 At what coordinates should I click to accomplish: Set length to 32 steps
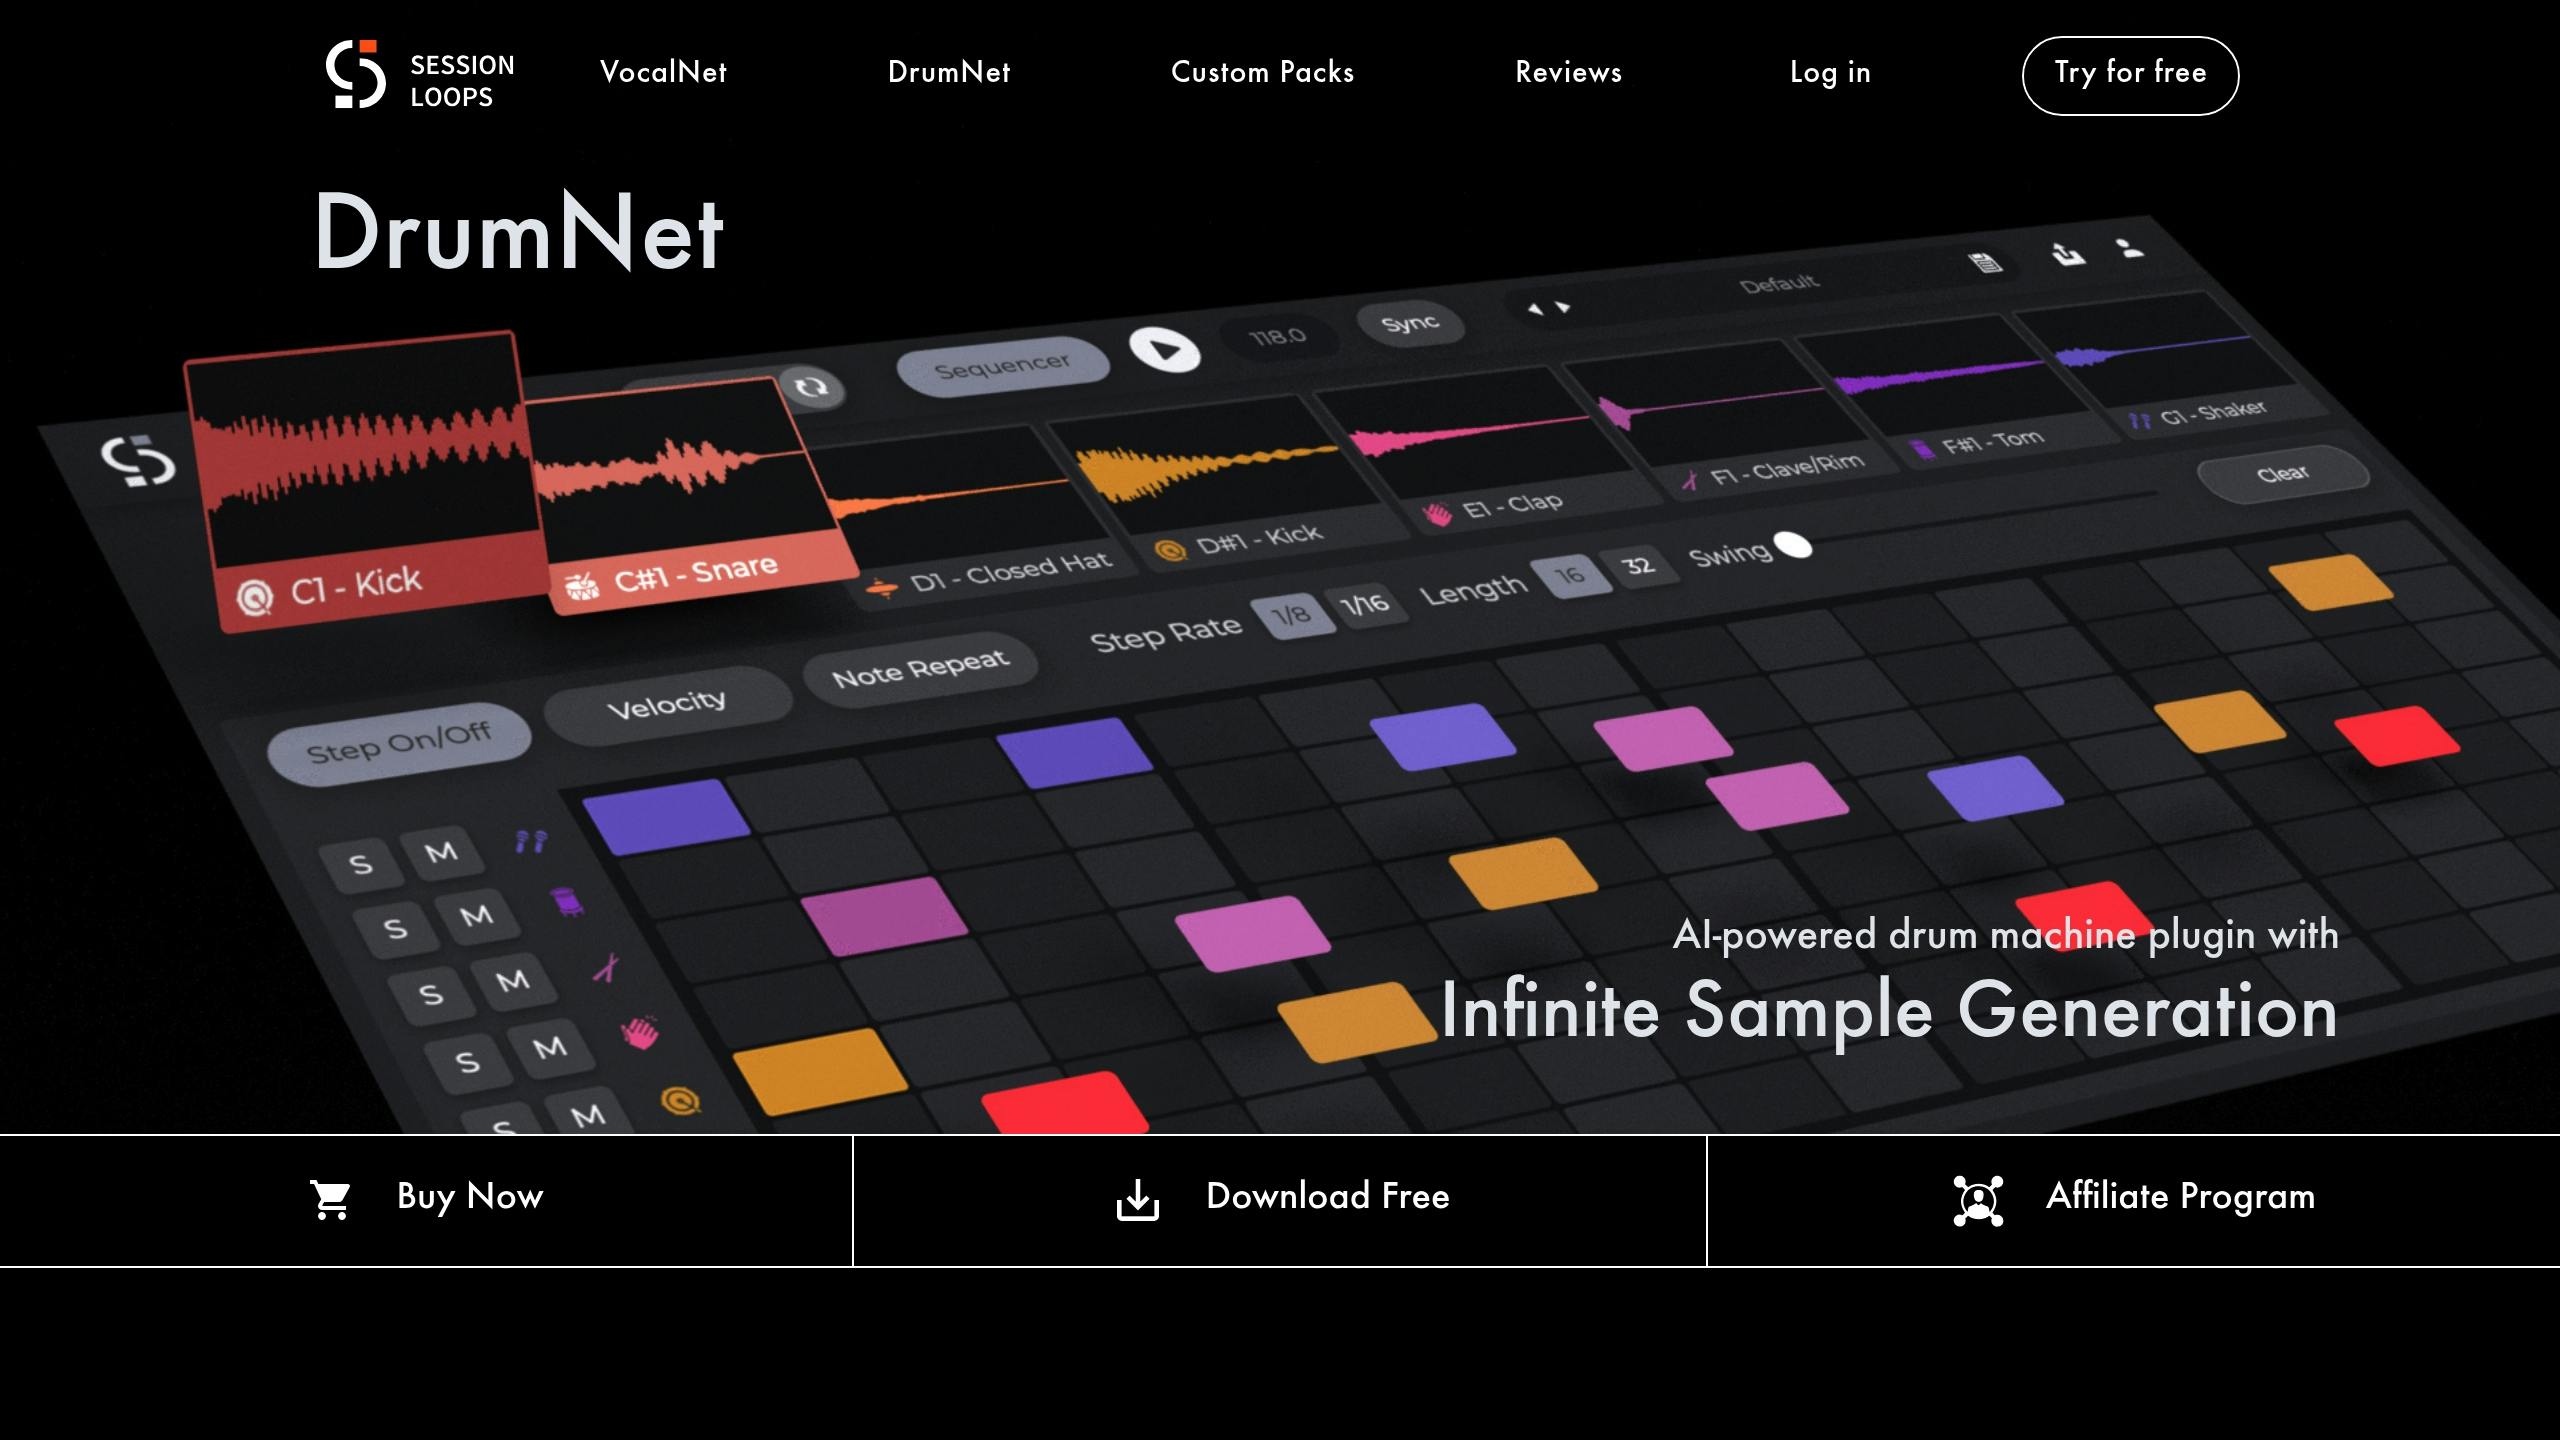(1638, 566)
